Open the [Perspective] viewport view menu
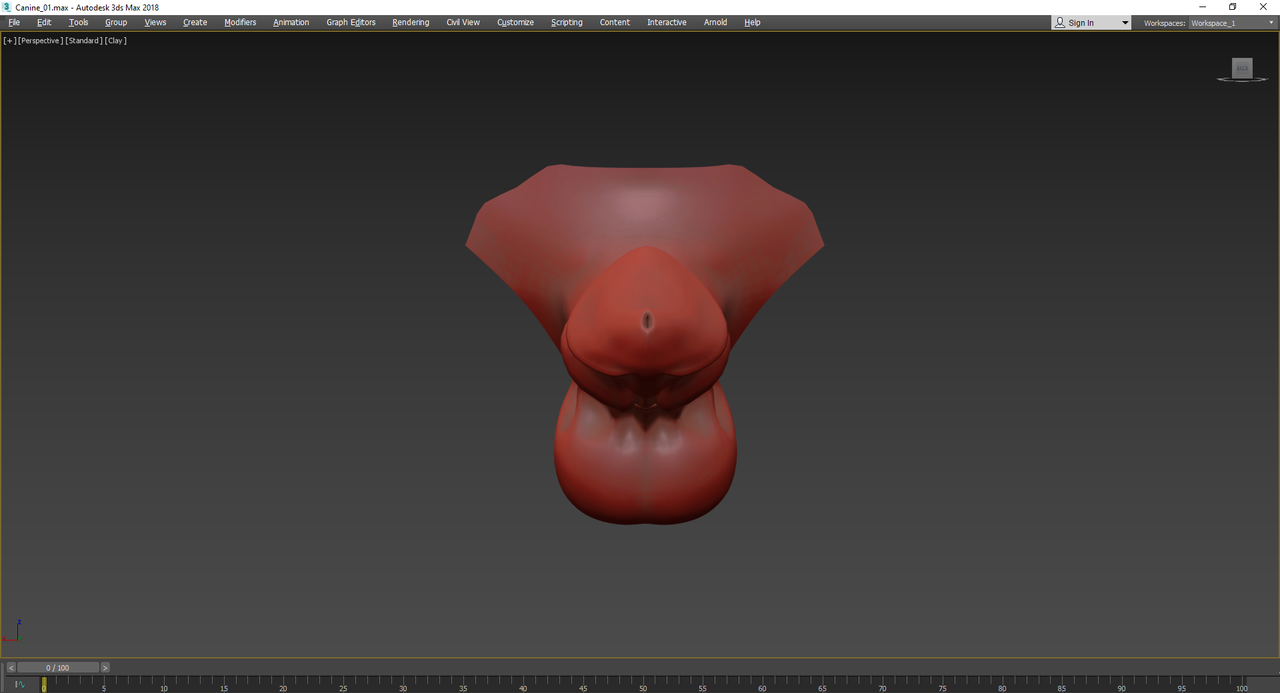The height and width of the screenshot is (693, 1280). pos(40,41)
